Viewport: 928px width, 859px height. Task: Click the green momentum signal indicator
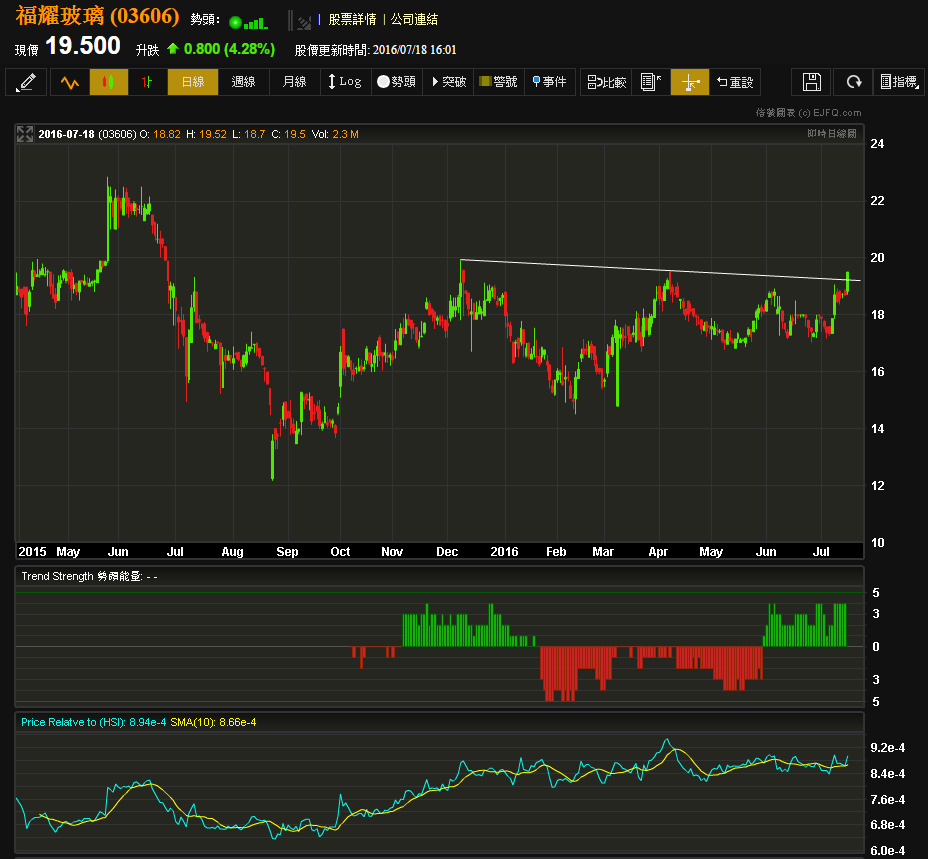click(248, 22)
